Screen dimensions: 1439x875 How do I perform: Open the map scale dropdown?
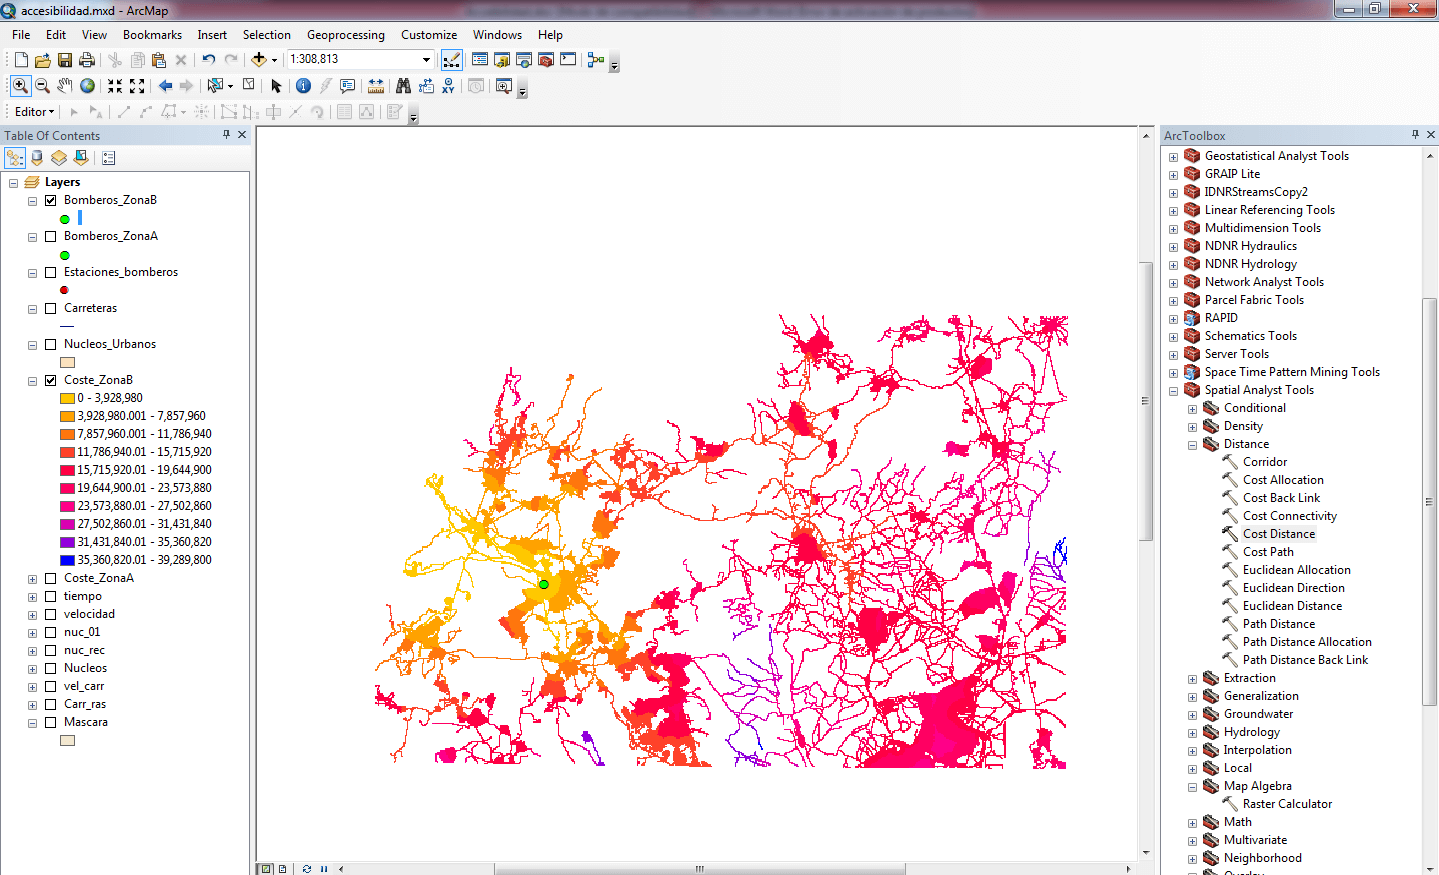(x=427, y=60)
